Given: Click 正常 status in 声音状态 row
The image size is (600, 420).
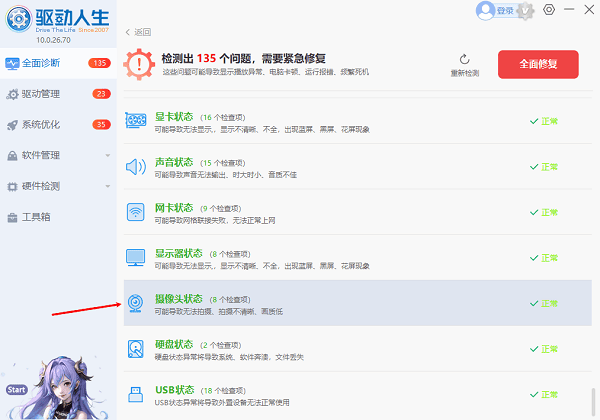Looking at the screenshot, I should pos(544,167).
